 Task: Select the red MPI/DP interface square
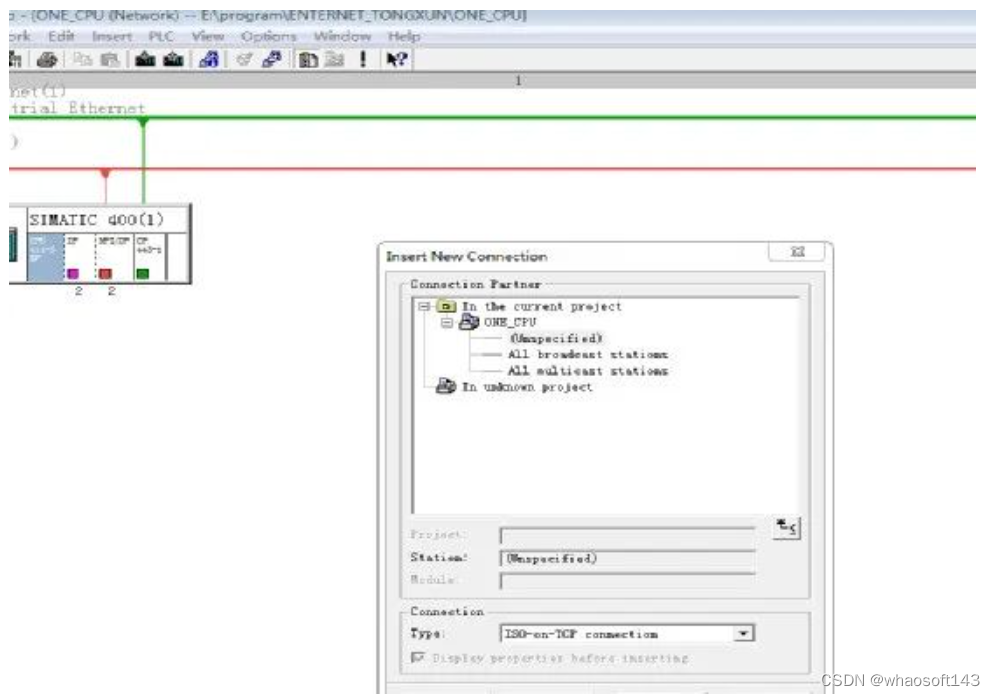105,273
